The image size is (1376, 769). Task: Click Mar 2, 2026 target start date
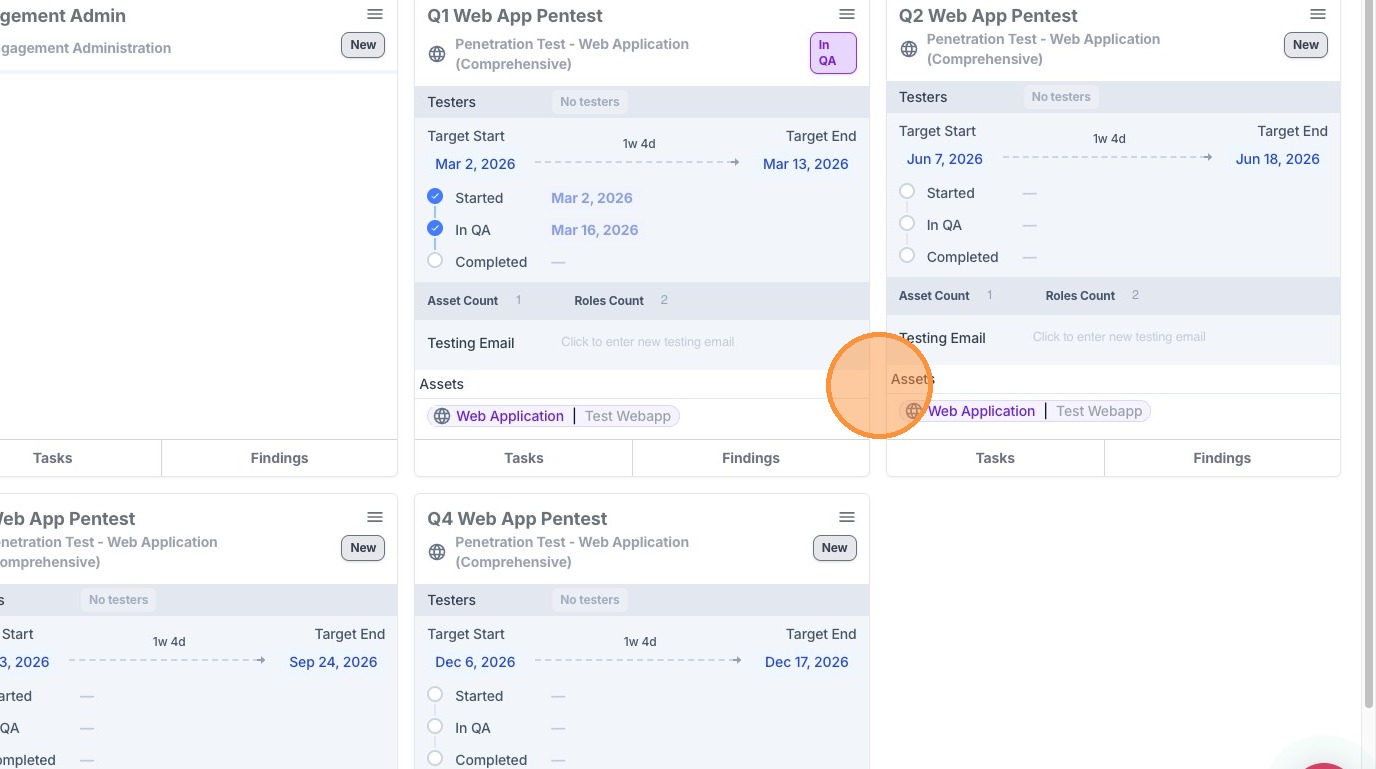475,164
